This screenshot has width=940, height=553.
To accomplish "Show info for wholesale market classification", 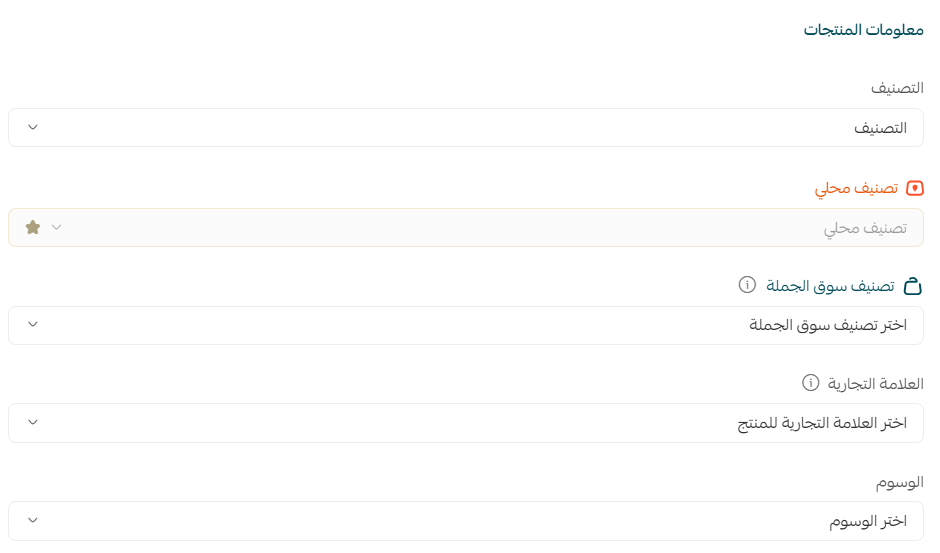I will 747,285.
